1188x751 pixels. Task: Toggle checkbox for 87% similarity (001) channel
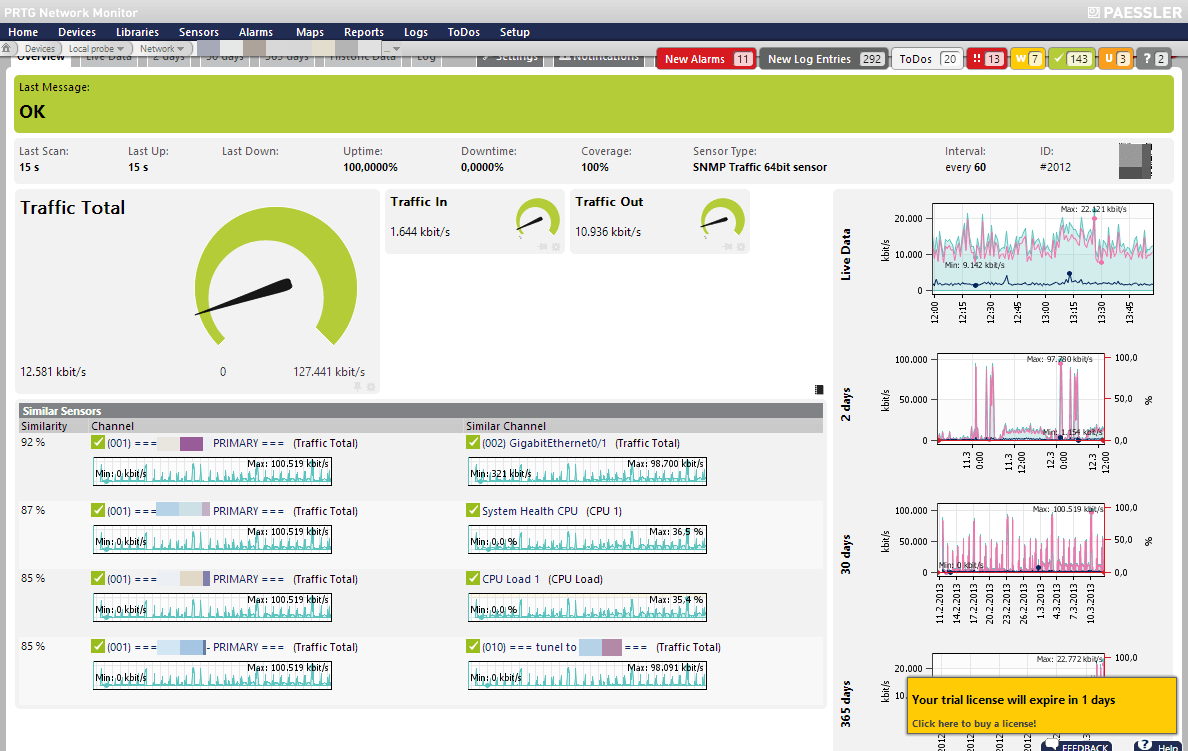tap(98, 510)
